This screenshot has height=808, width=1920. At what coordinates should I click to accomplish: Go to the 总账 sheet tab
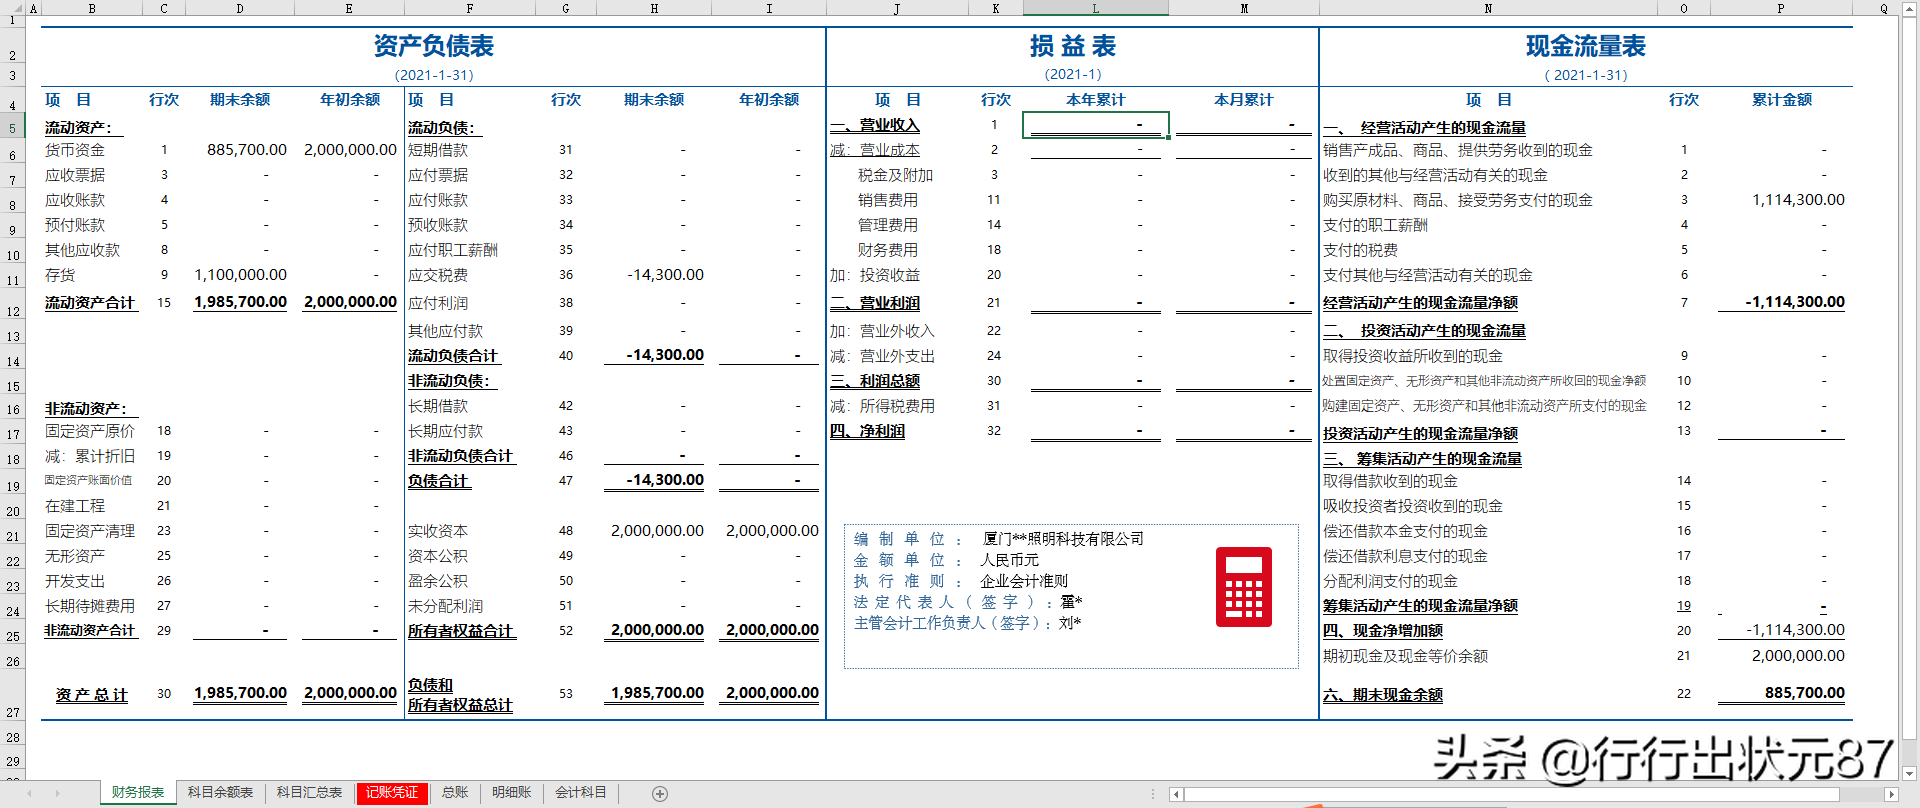(455, 793)
